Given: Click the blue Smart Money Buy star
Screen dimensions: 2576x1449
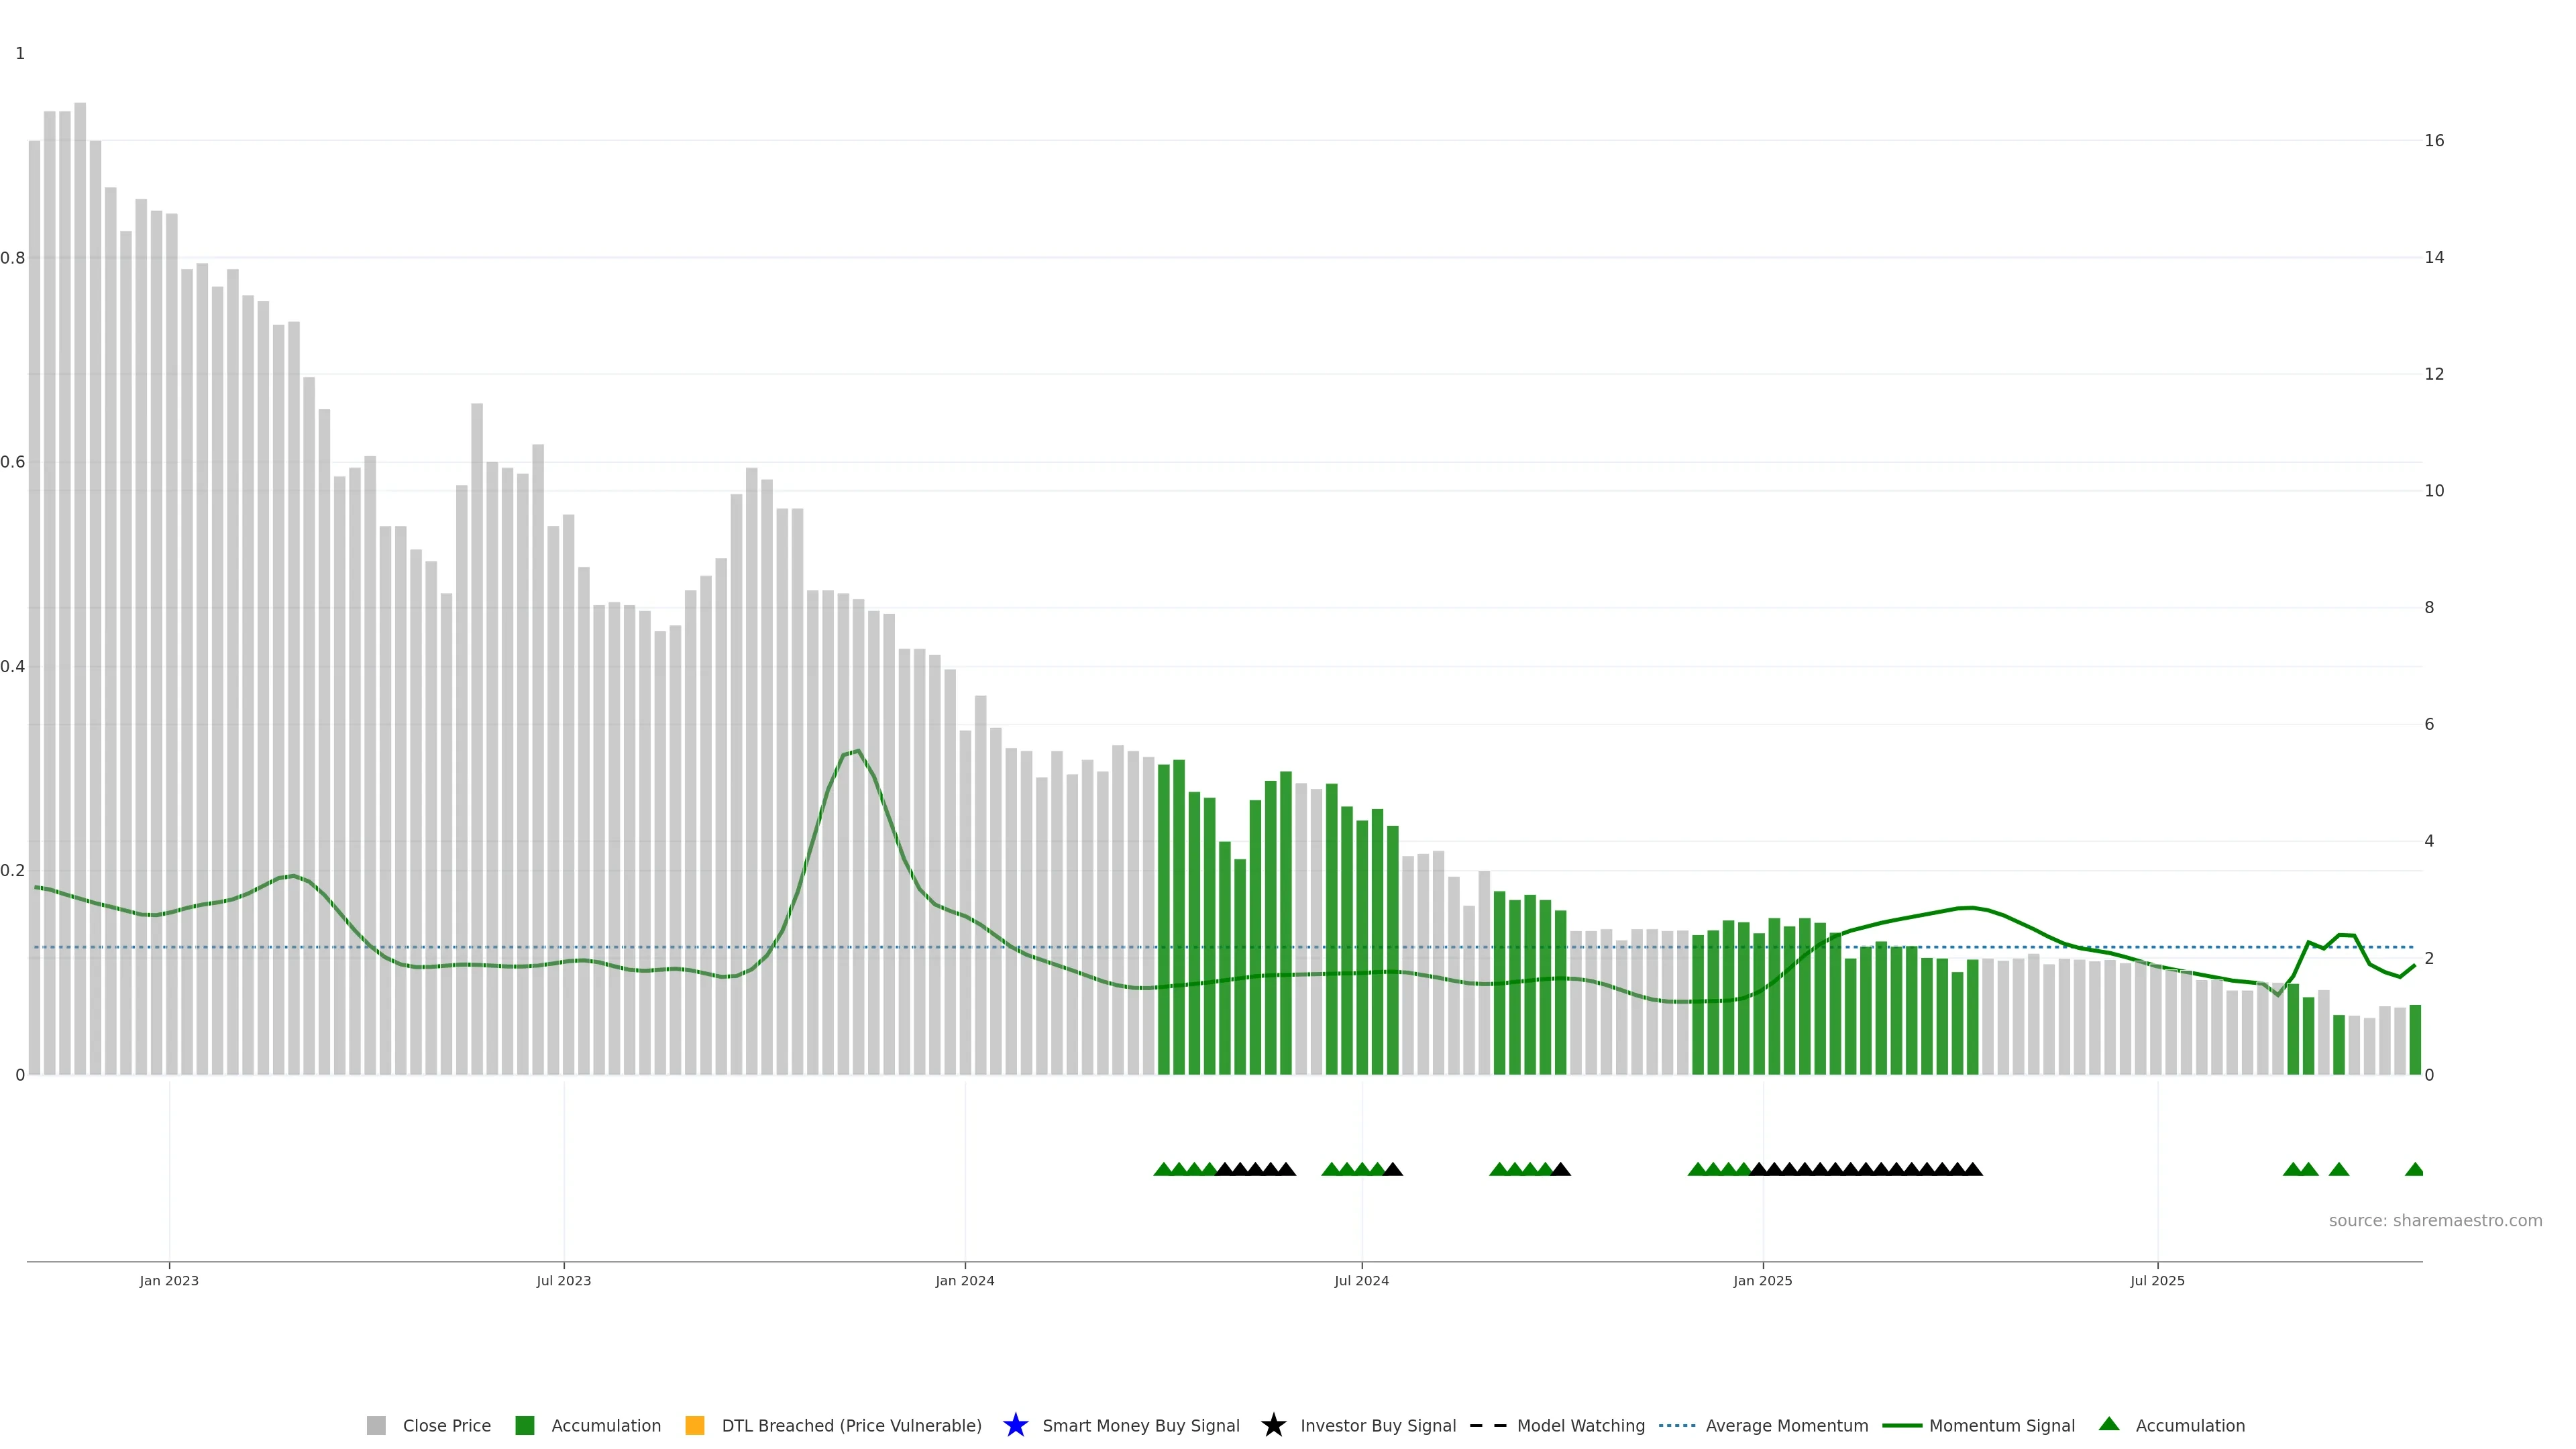Looking at the screenshot, I should tap(1015, 1425).
